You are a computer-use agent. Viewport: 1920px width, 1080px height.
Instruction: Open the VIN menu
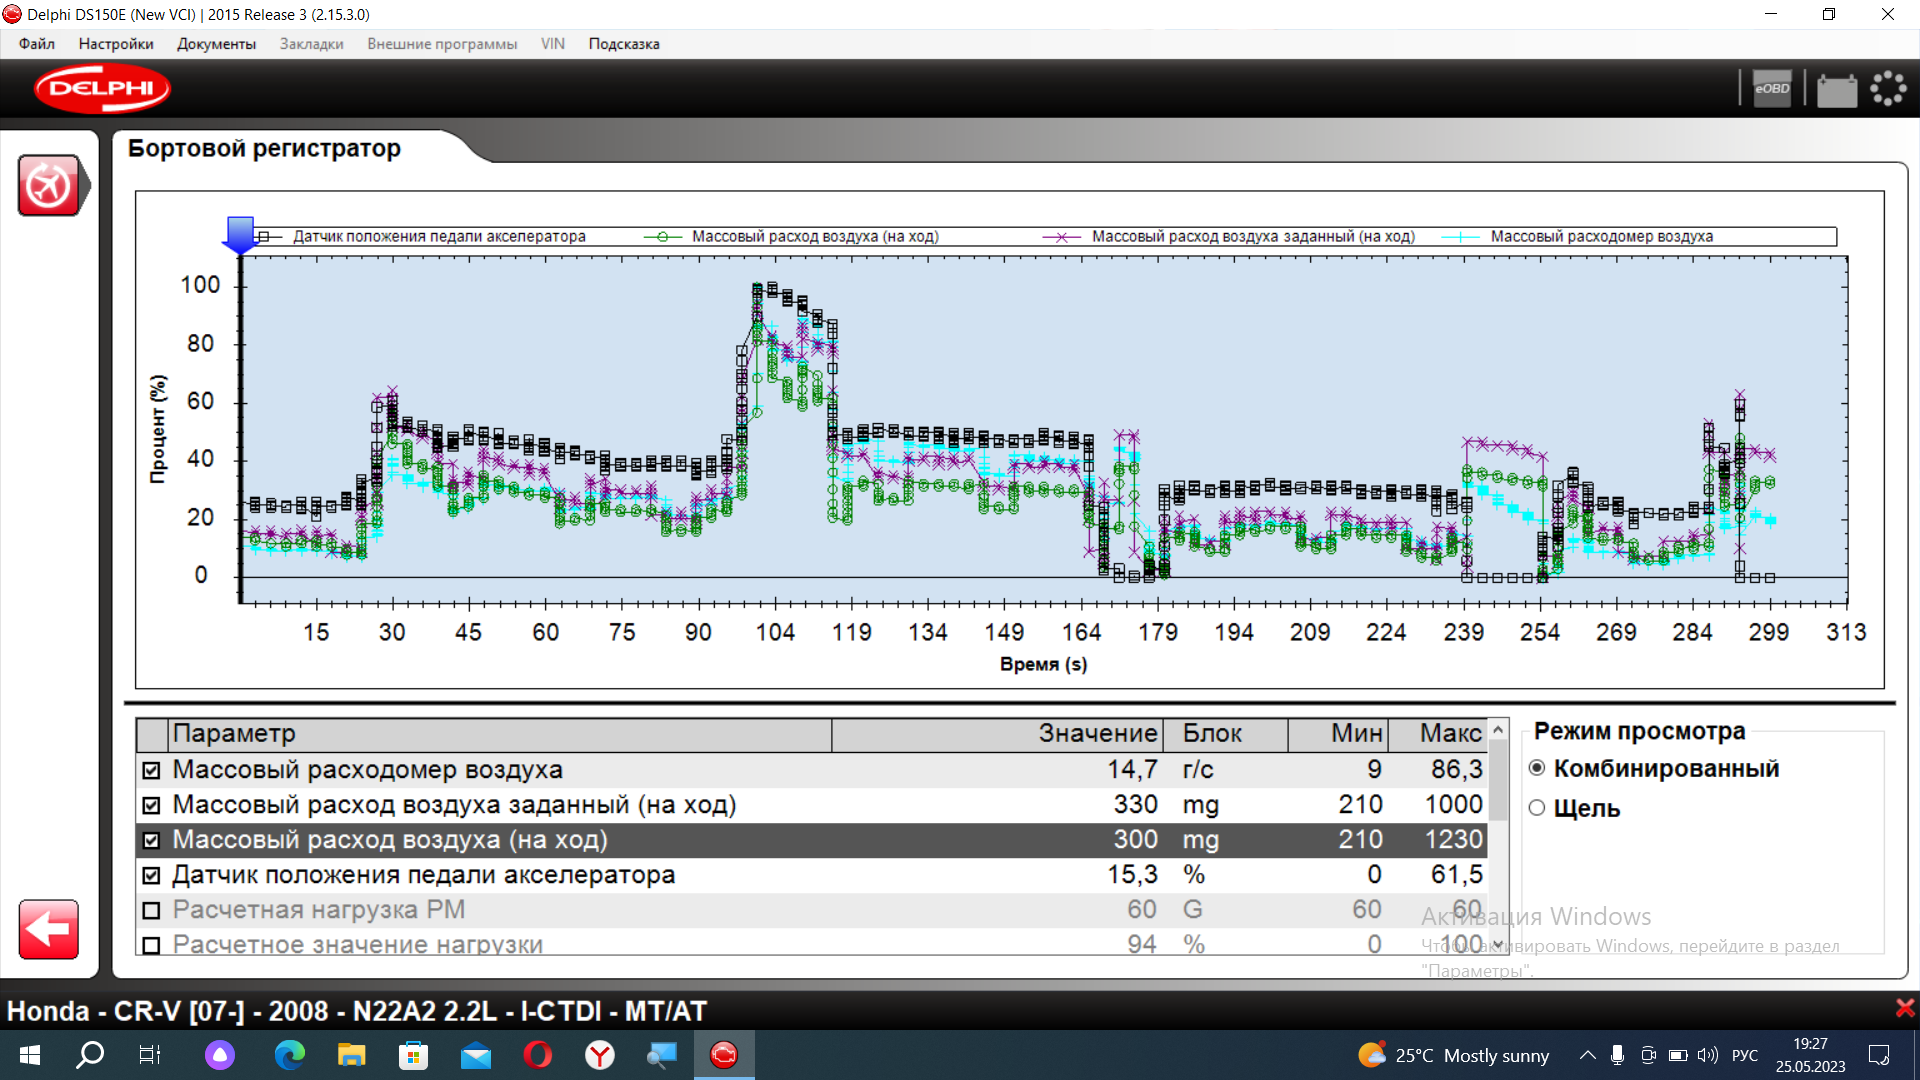coord(553,44)
